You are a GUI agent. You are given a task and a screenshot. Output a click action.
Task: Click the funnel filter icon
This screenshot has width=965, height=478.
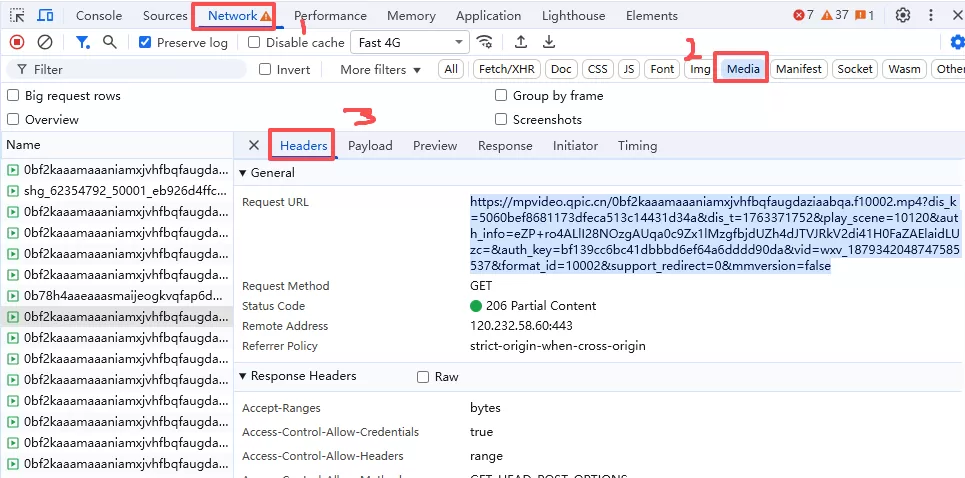(83, 42)
